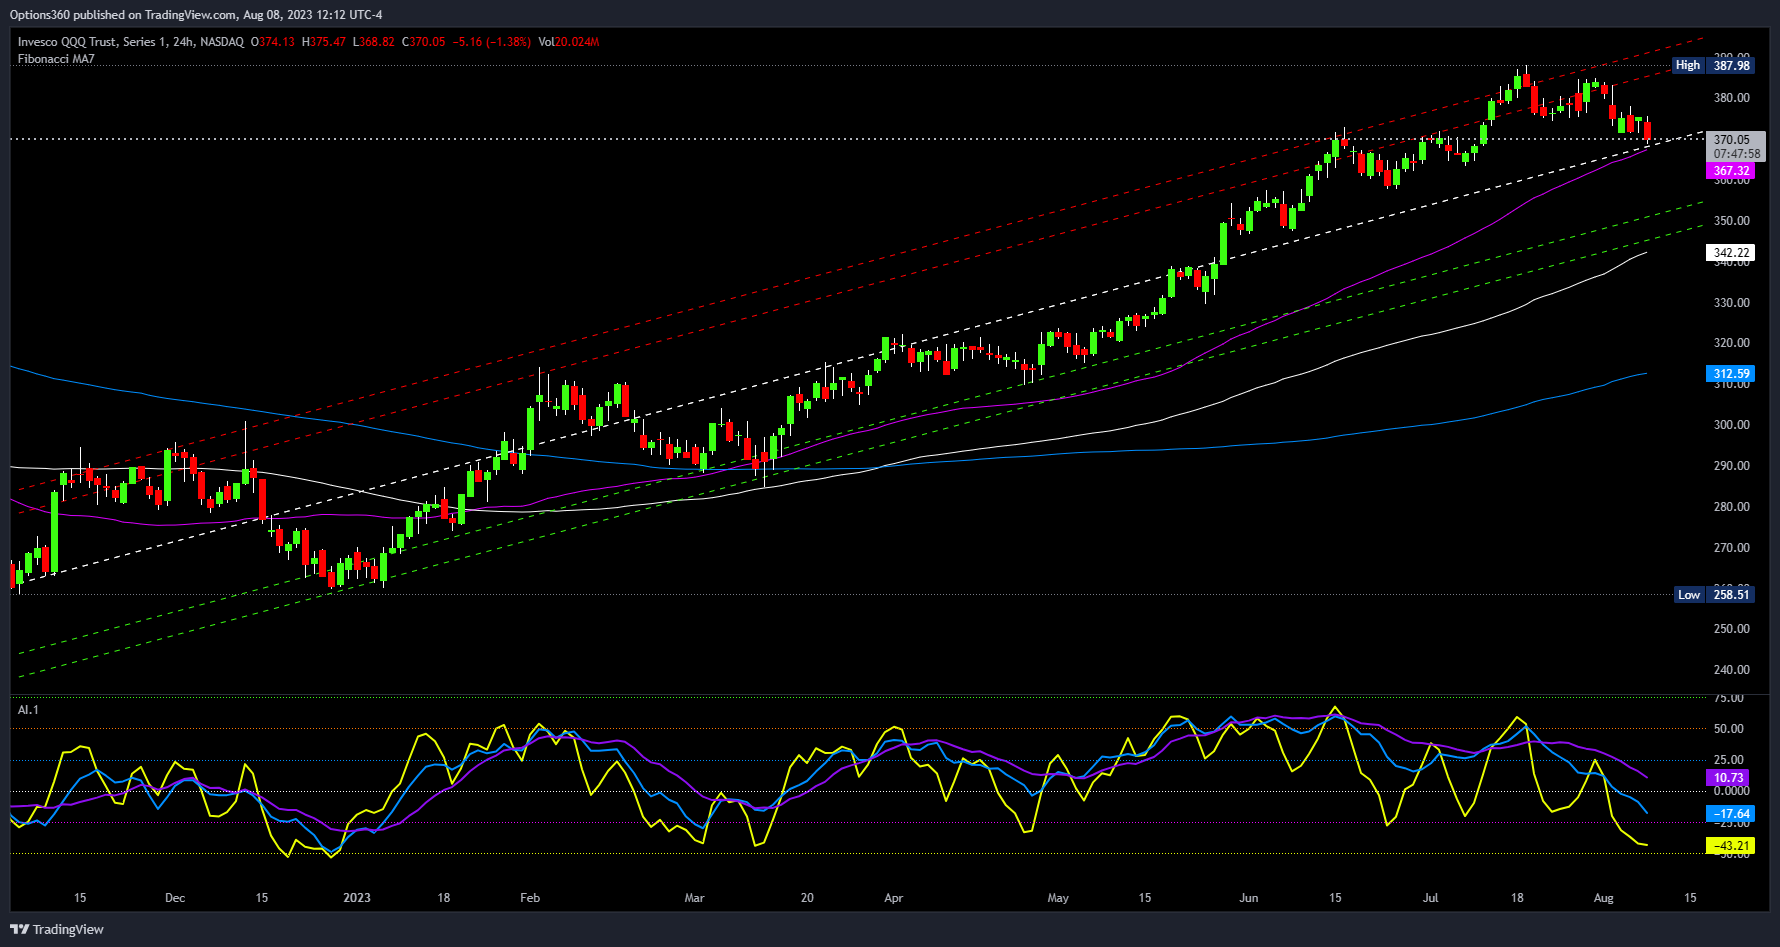Click the Aug label on the time axis

(1604, 898)
